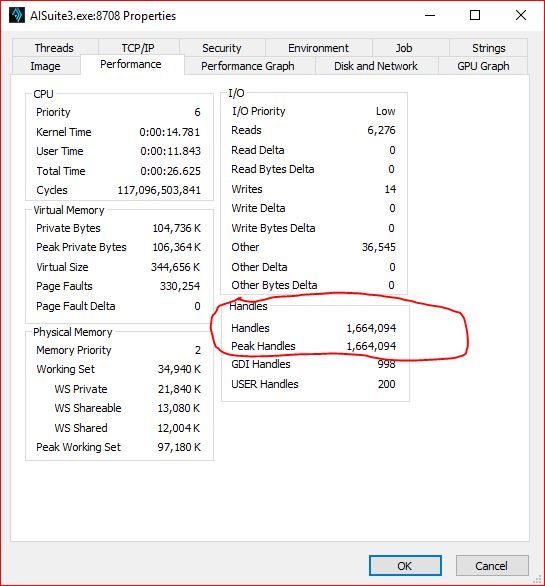Click the AISuite3 icon in title bar

16,15
